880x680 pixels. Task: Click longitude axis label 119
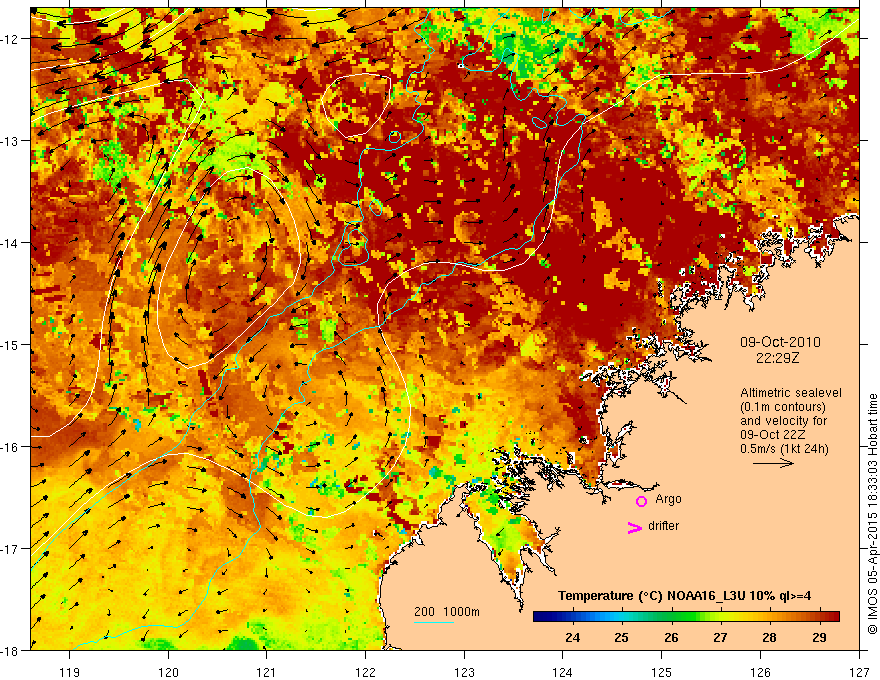click(70, 672)
